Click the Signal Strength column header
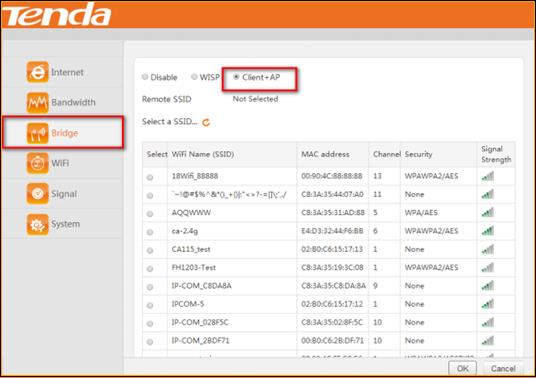The width and height of the screenshot is (536, 378). 496,154
